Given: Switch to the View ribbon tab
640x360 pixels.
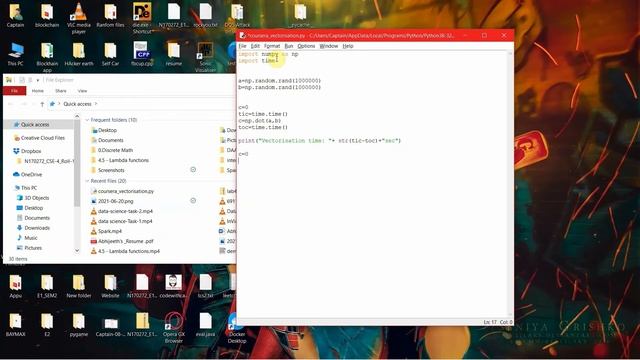Looking at the screenshot, I should [x=82, y=91].
